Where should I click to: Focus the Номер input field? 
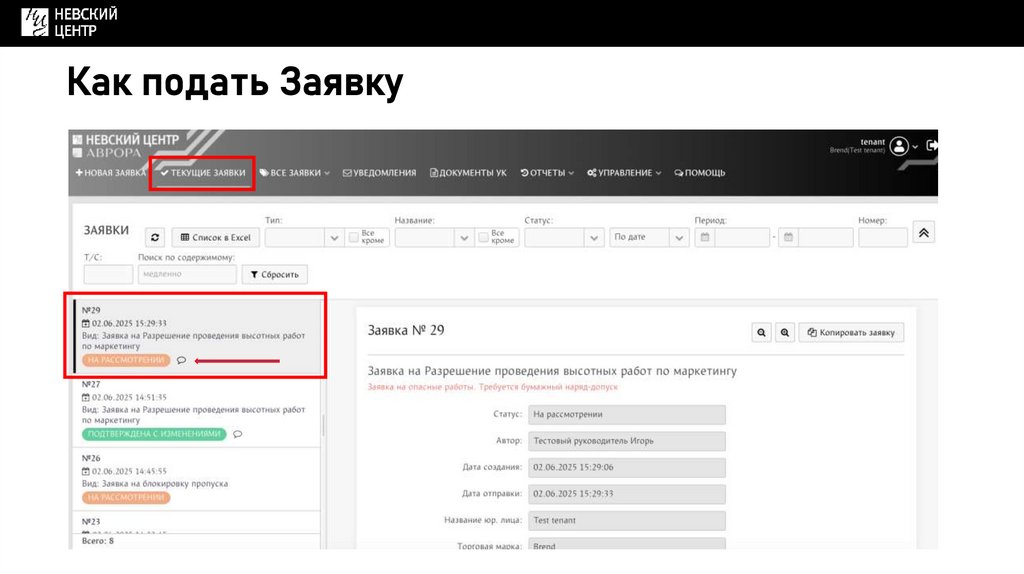click(x=883, y=237)
